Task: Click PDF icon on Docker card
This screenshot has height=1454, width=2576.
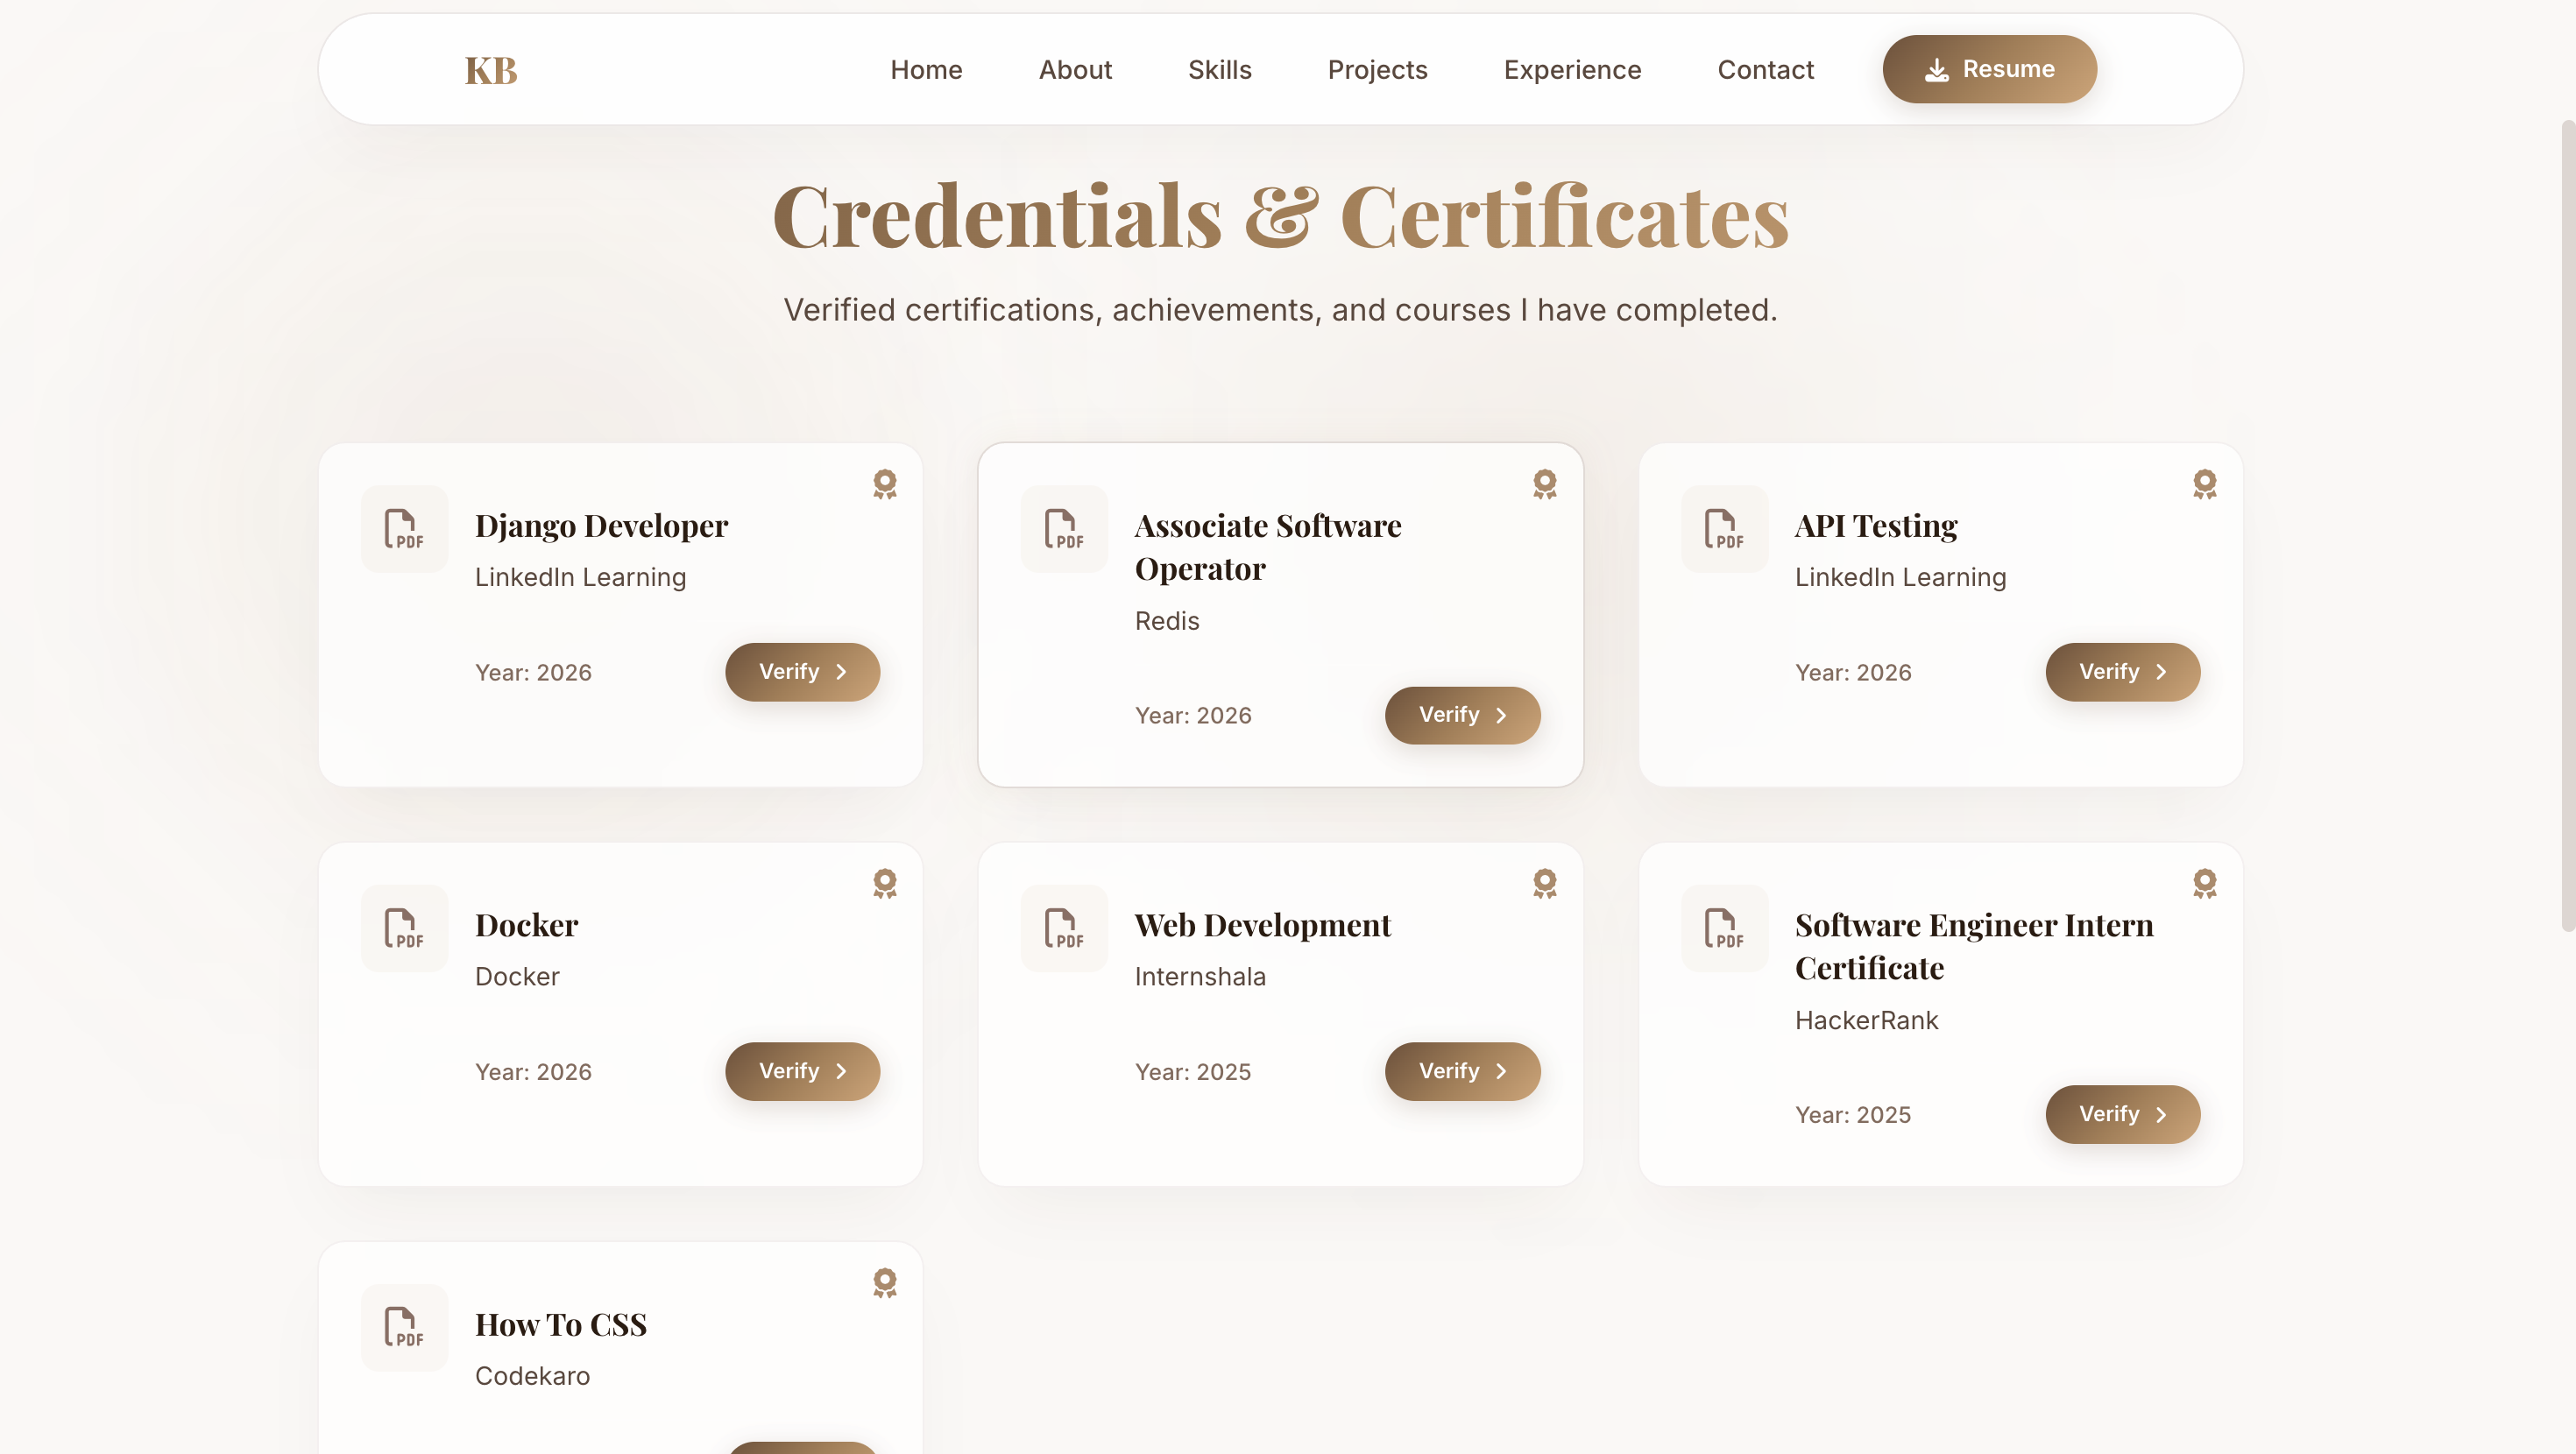Action: pos(404,928)
